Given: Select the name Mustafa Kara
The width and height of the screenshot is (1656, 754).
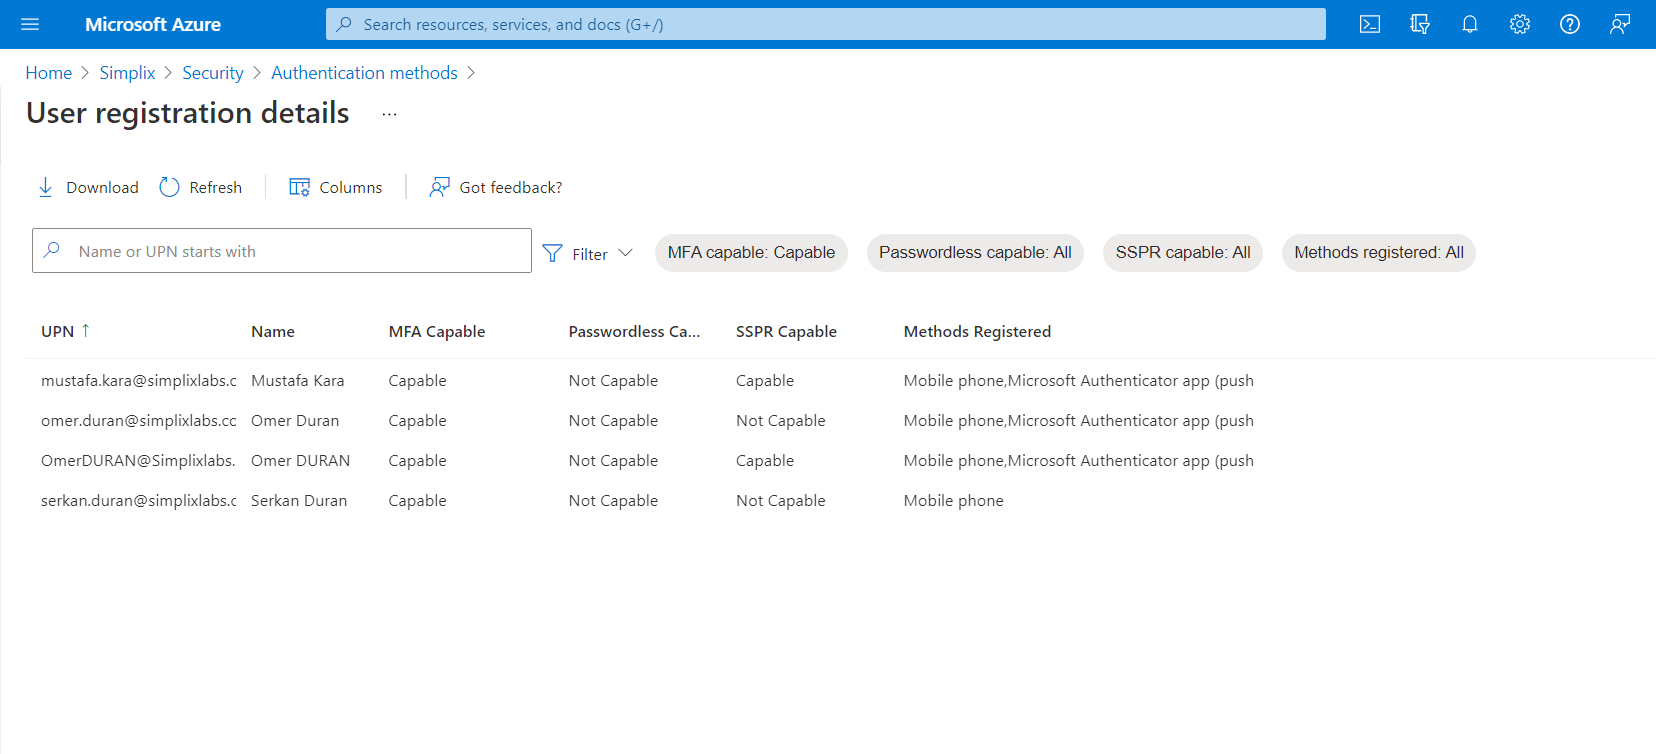Looking at the screenshot, I should 298,381.
